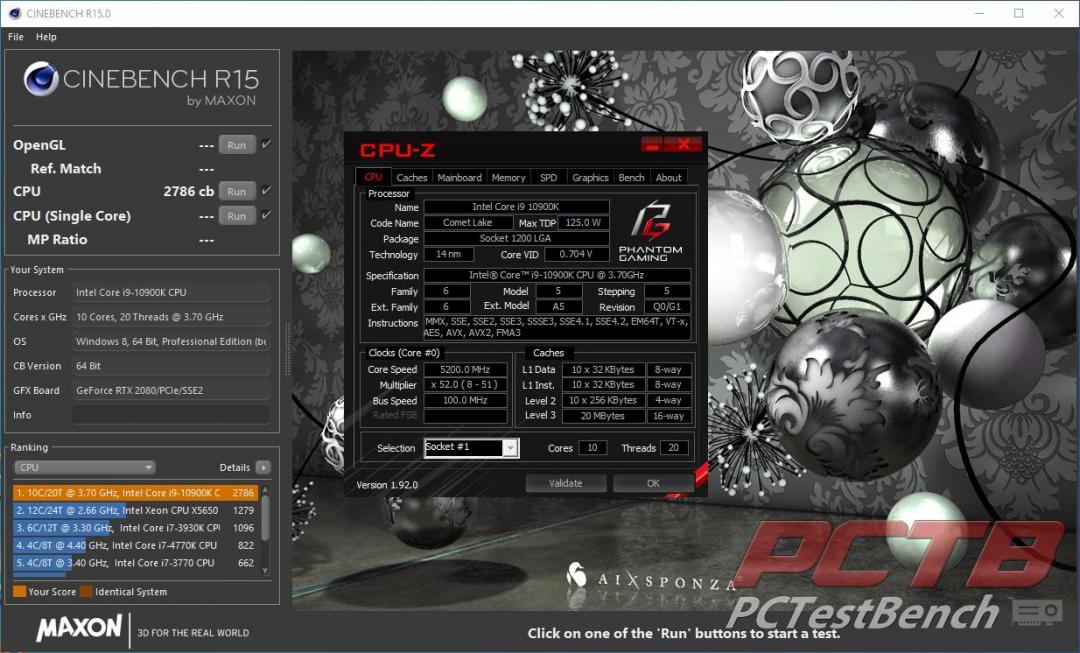
Task: Switch to the Mainboard tab in CPU-Z
Action: (459, 177)
